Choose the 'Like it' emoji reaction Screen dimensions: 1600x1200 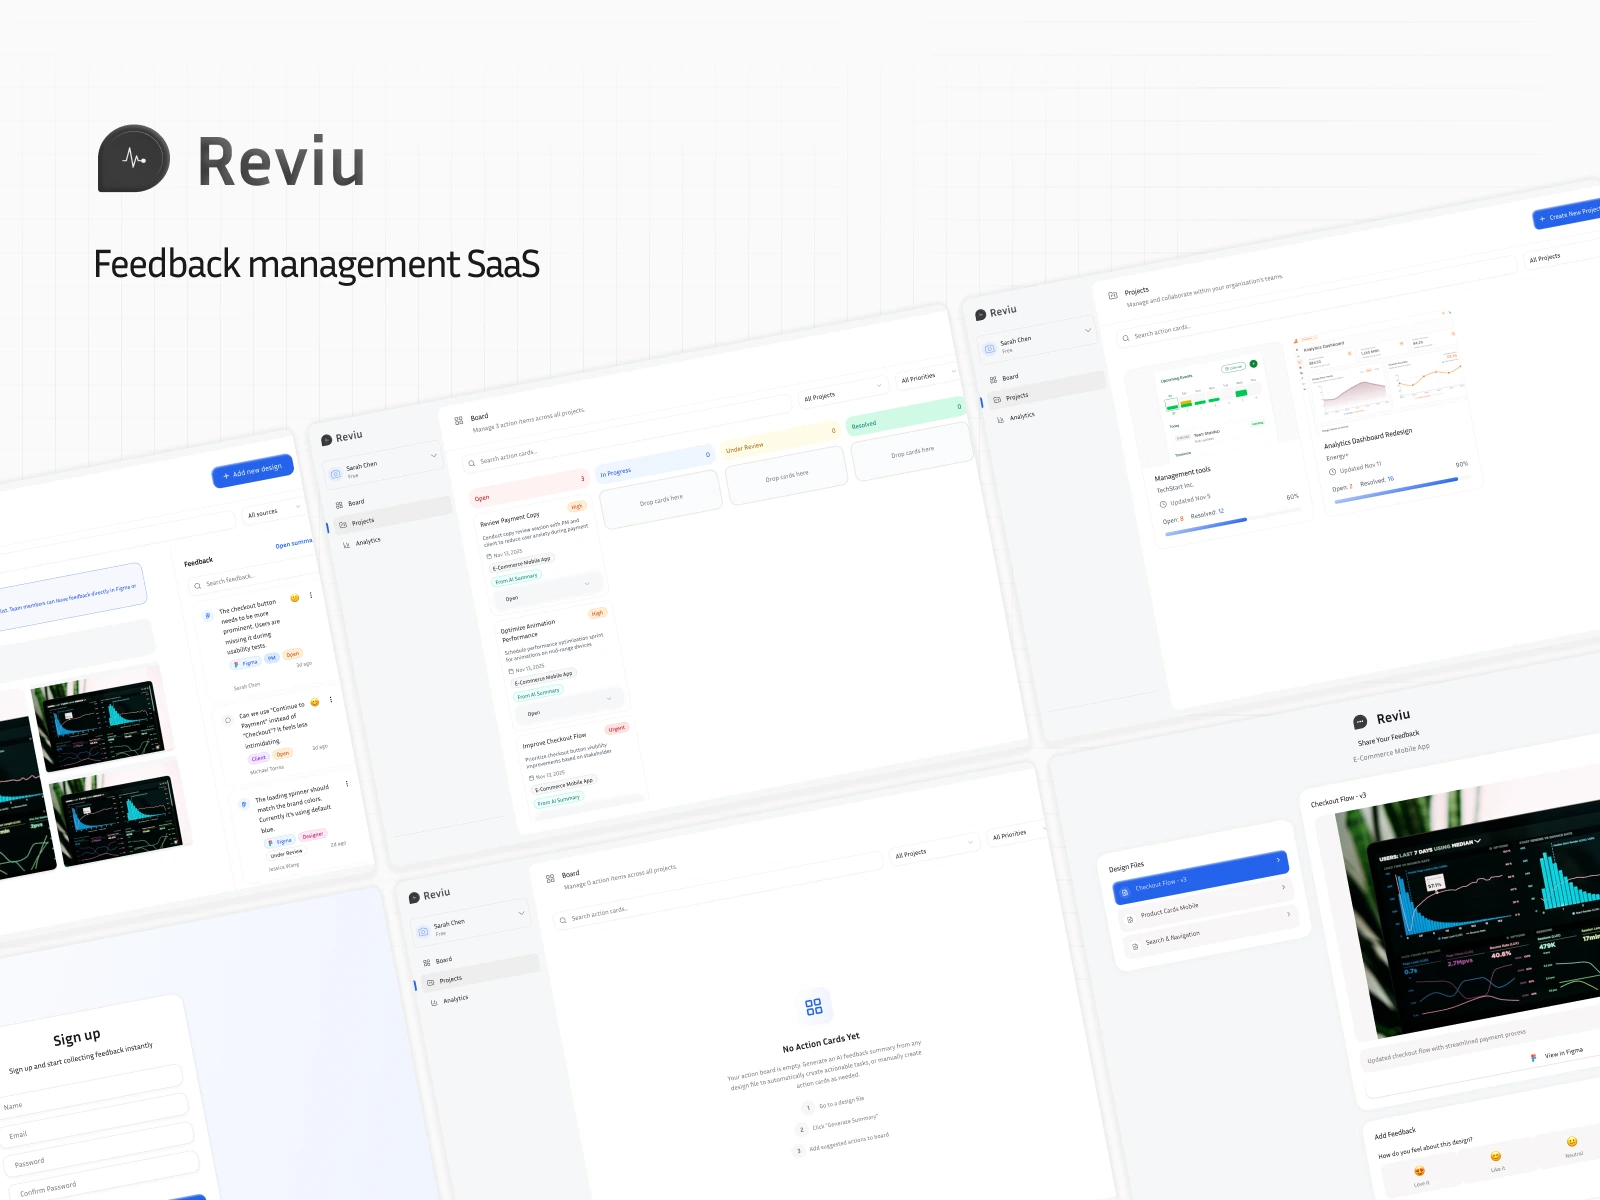[x=1496, y=1156]
